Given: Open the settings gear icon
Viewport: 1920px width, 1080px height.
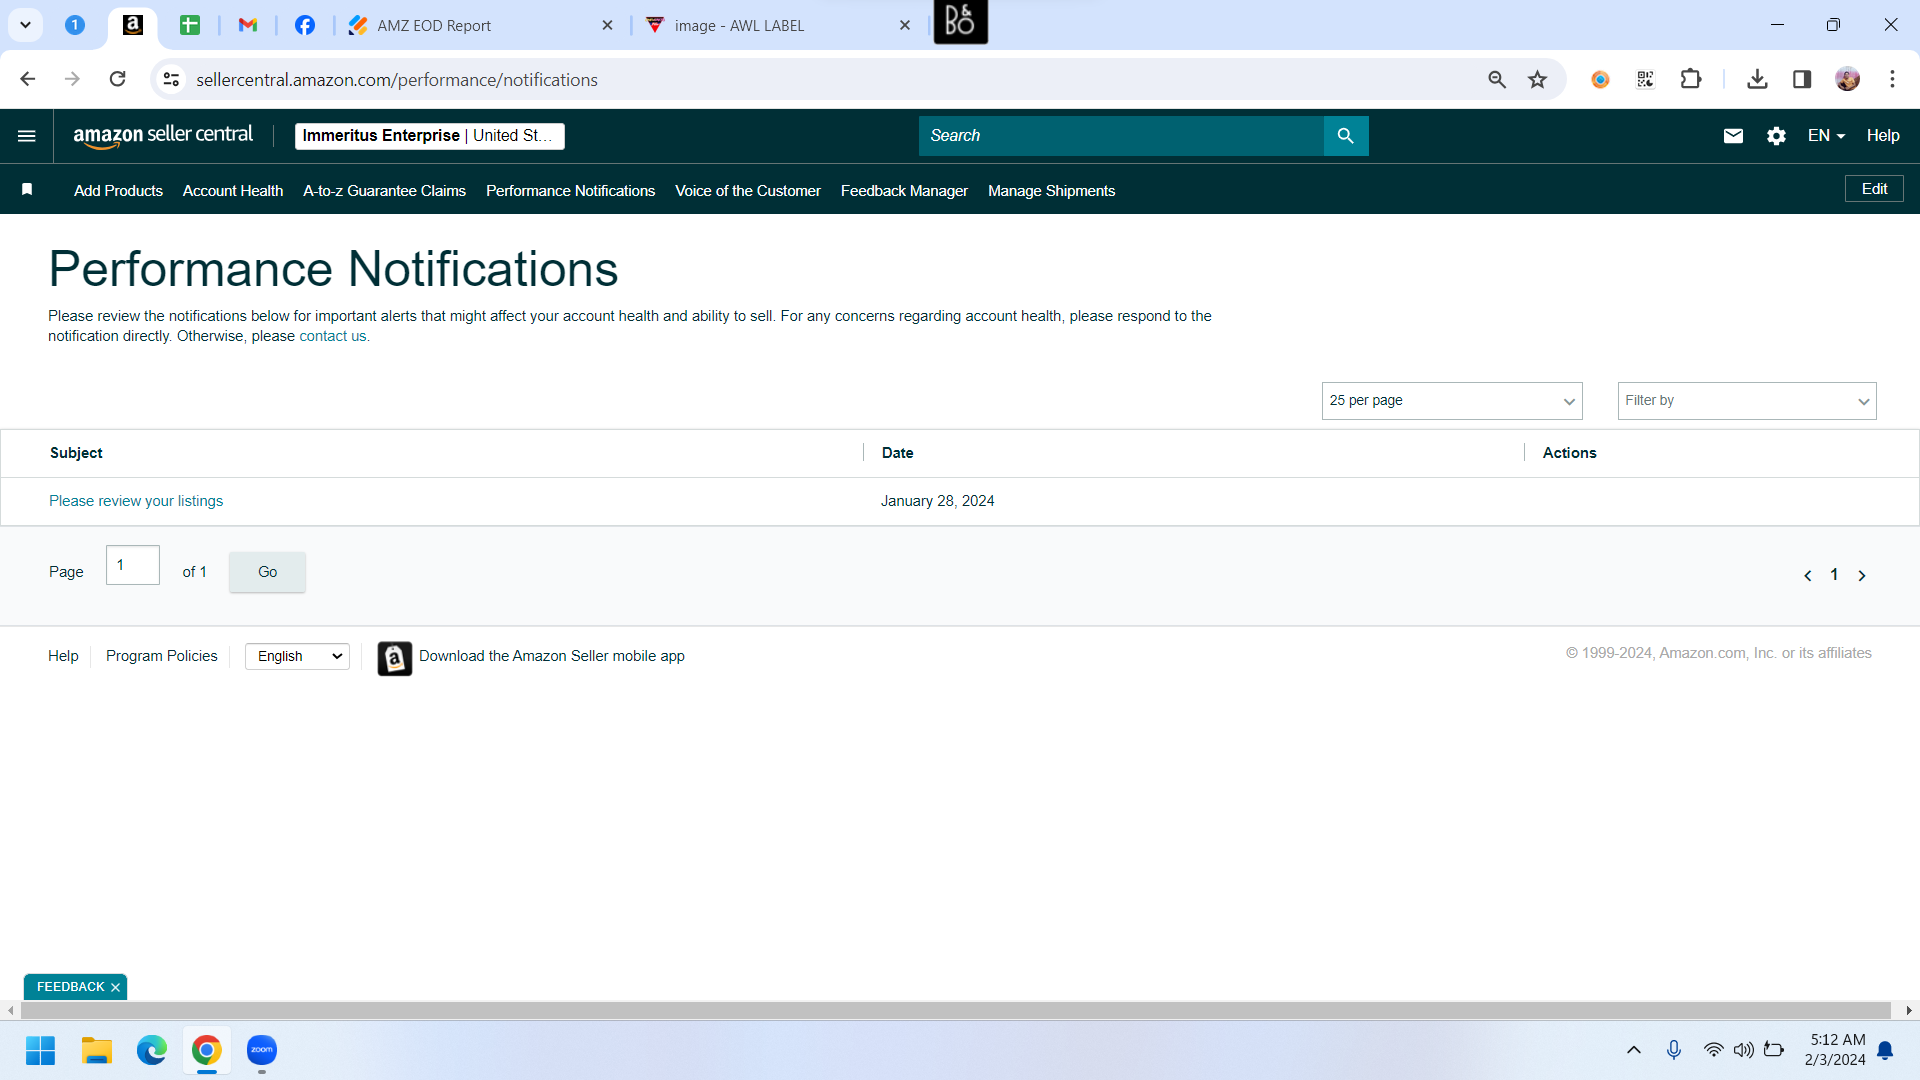Looking at the screenshot, I should click(x=1776, y=136).
